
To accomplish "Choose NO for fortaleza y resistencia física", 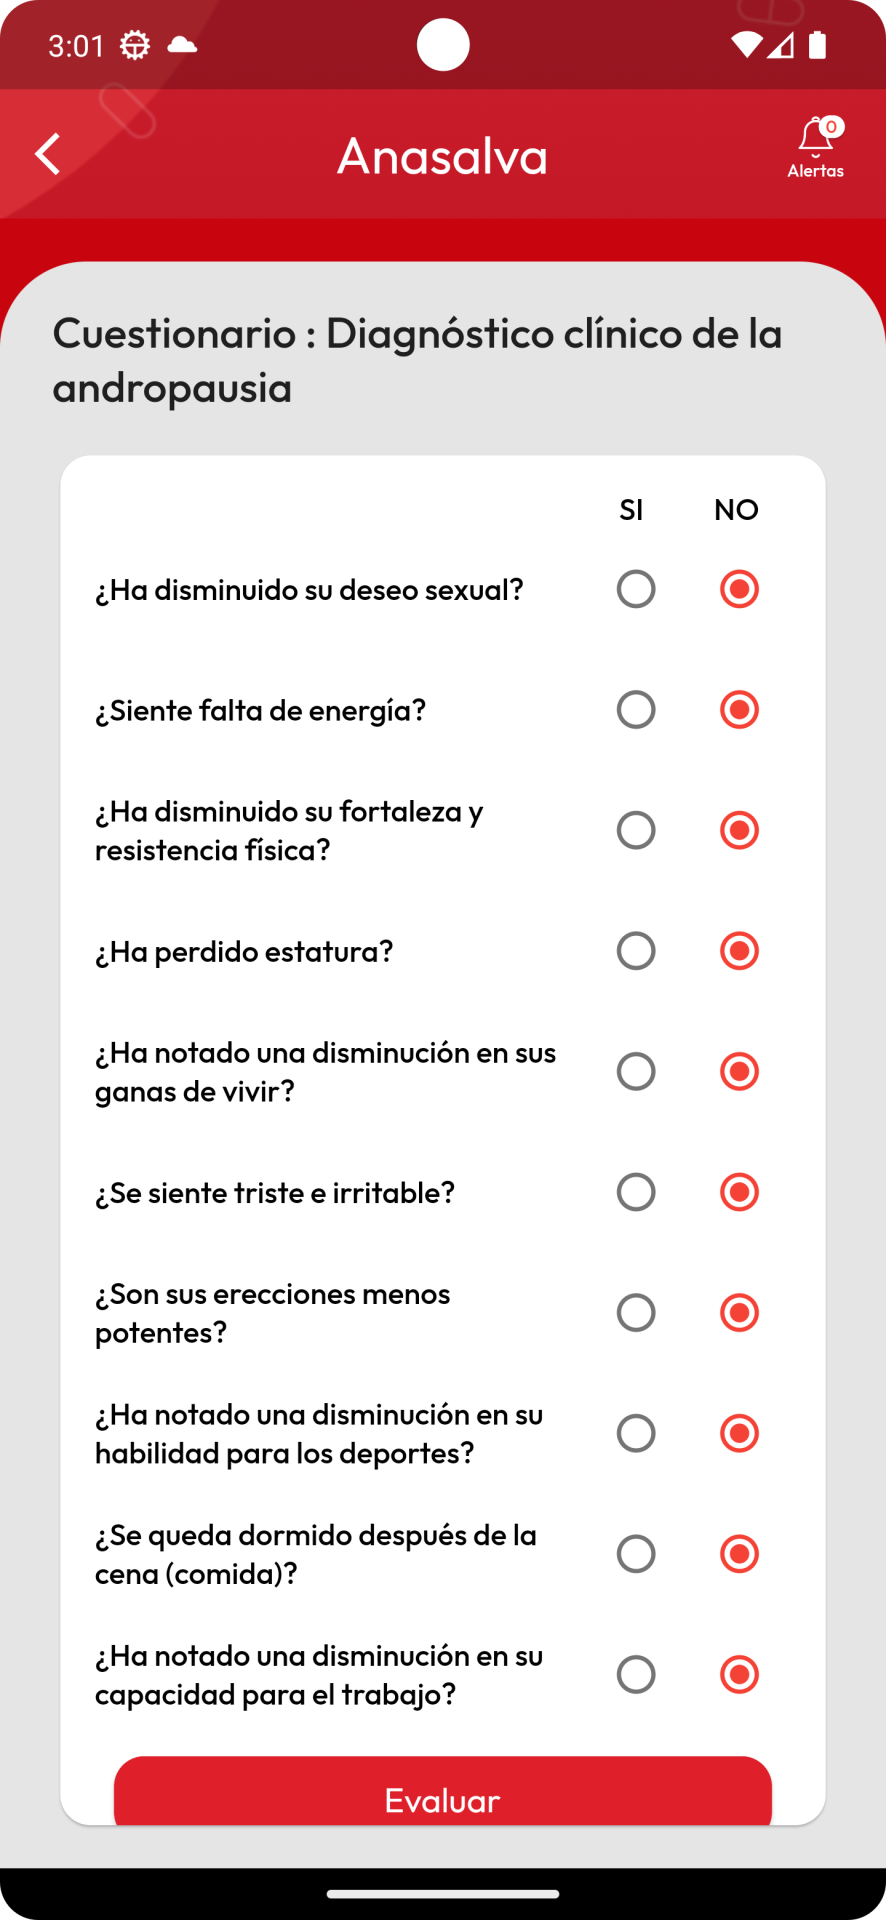I will coord(739,830).
